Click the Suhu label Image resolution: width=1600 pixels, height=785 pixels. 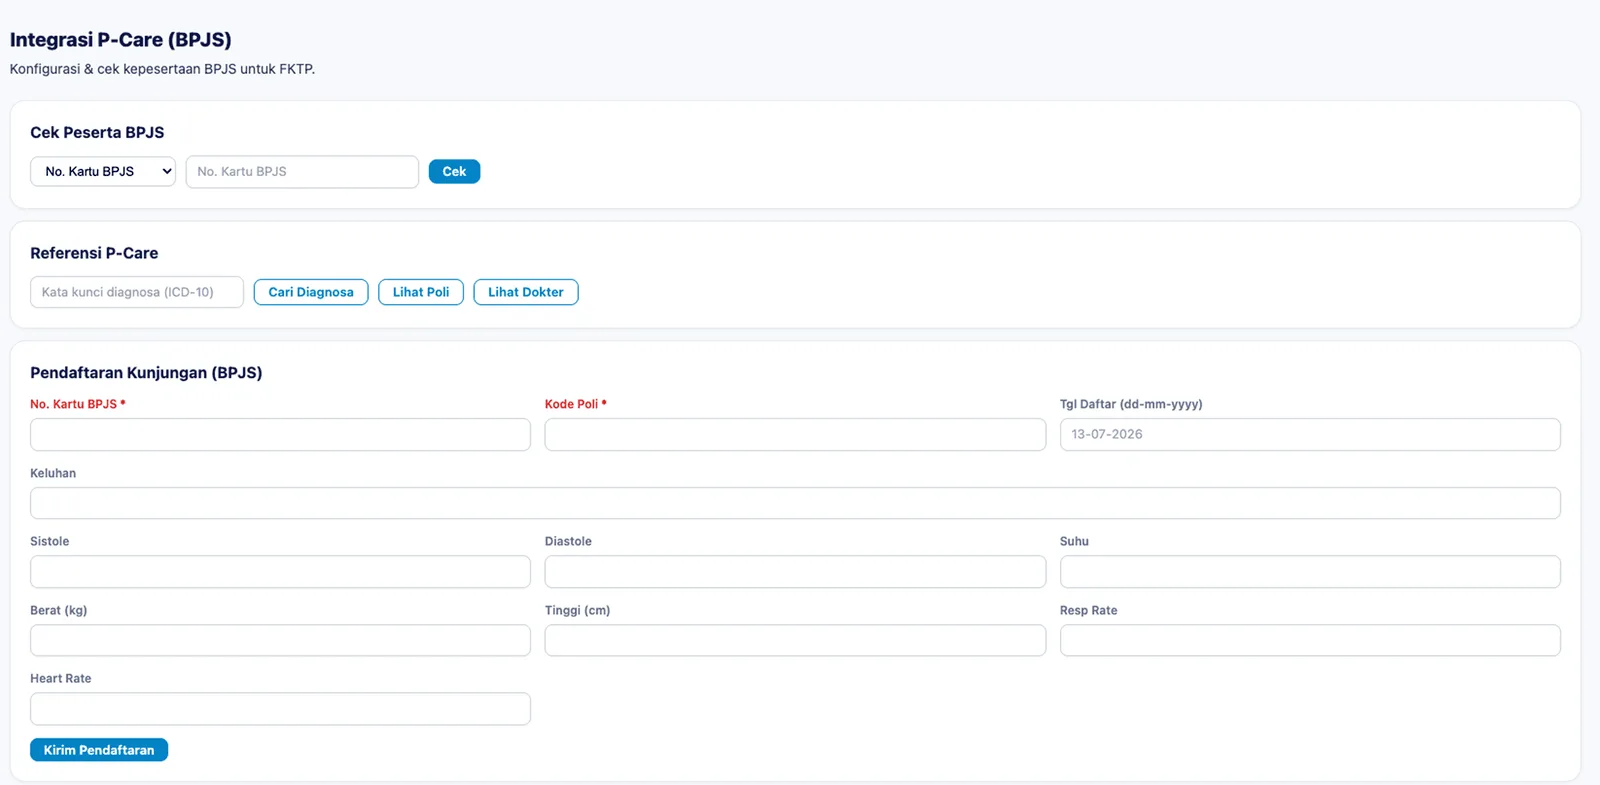(1074, 541)
